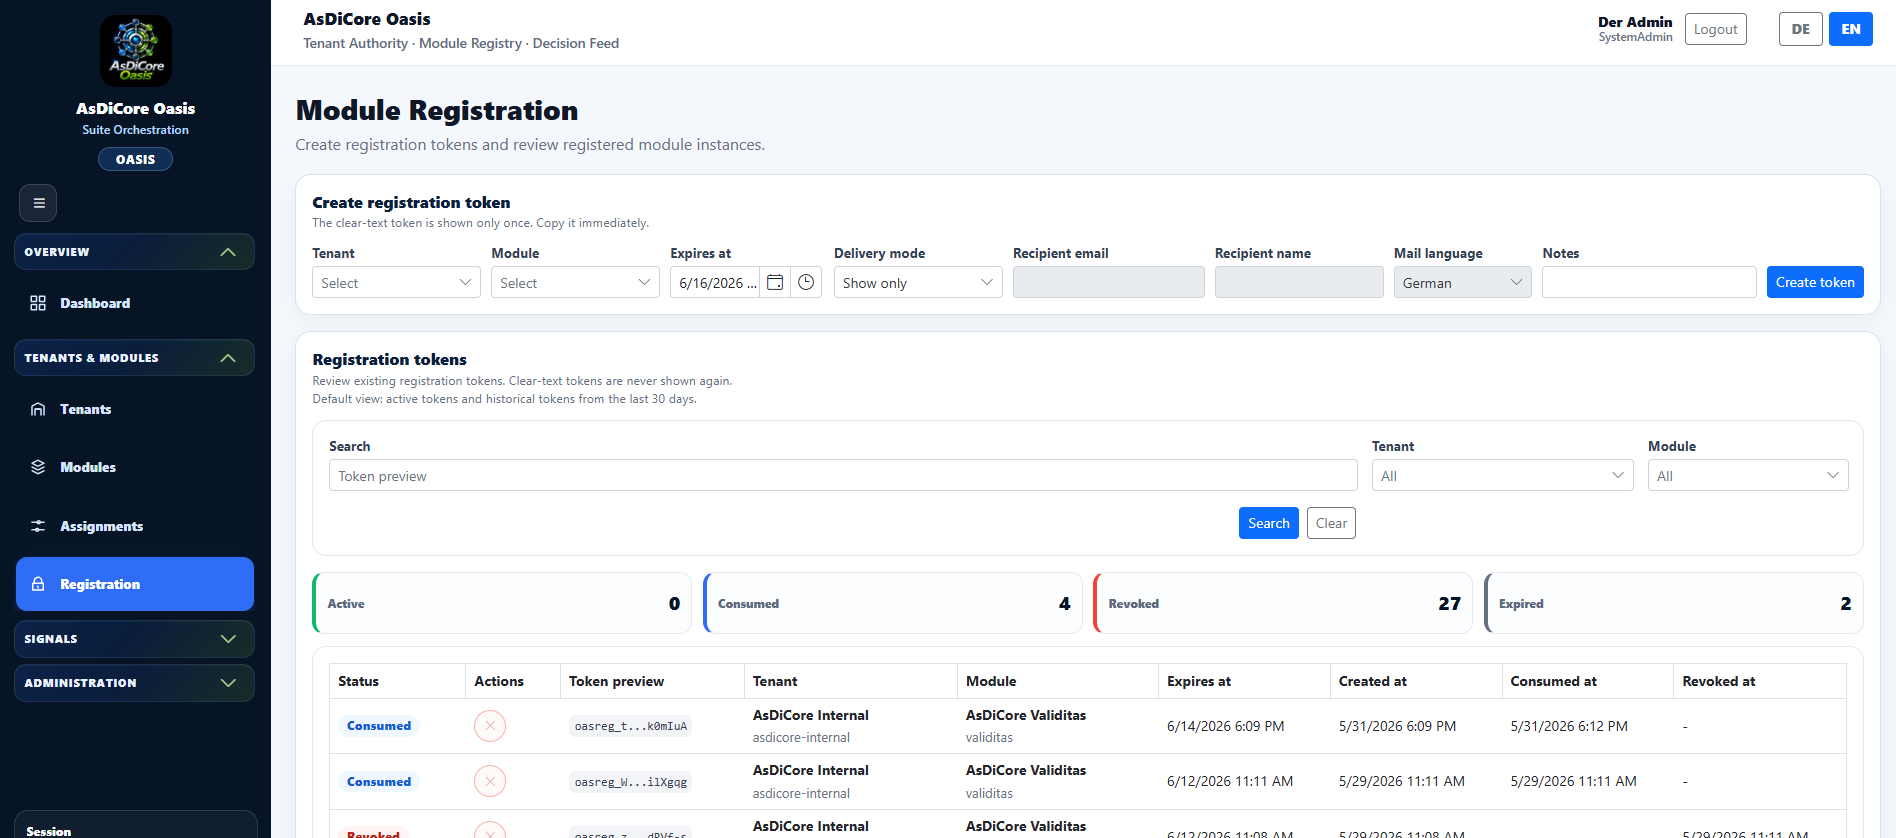Open the calendar date picker icon

click(x=775, y=283)
